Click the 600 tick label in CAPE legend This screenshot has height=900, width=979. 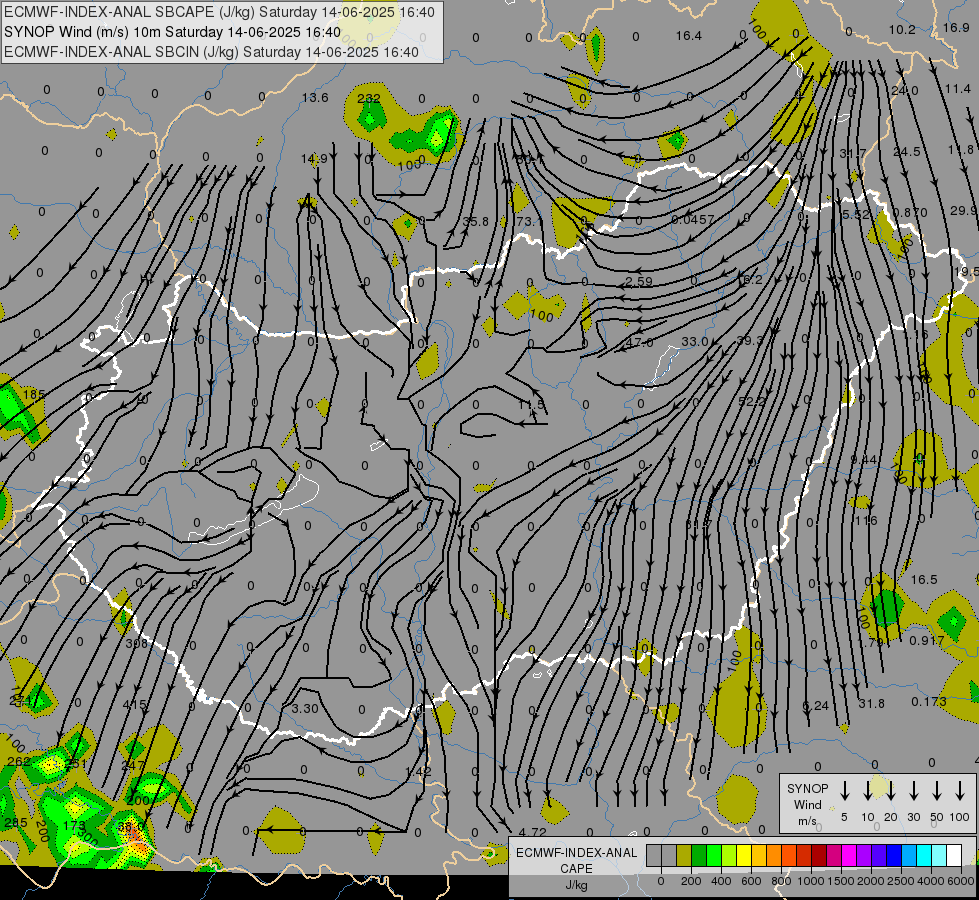751,881
